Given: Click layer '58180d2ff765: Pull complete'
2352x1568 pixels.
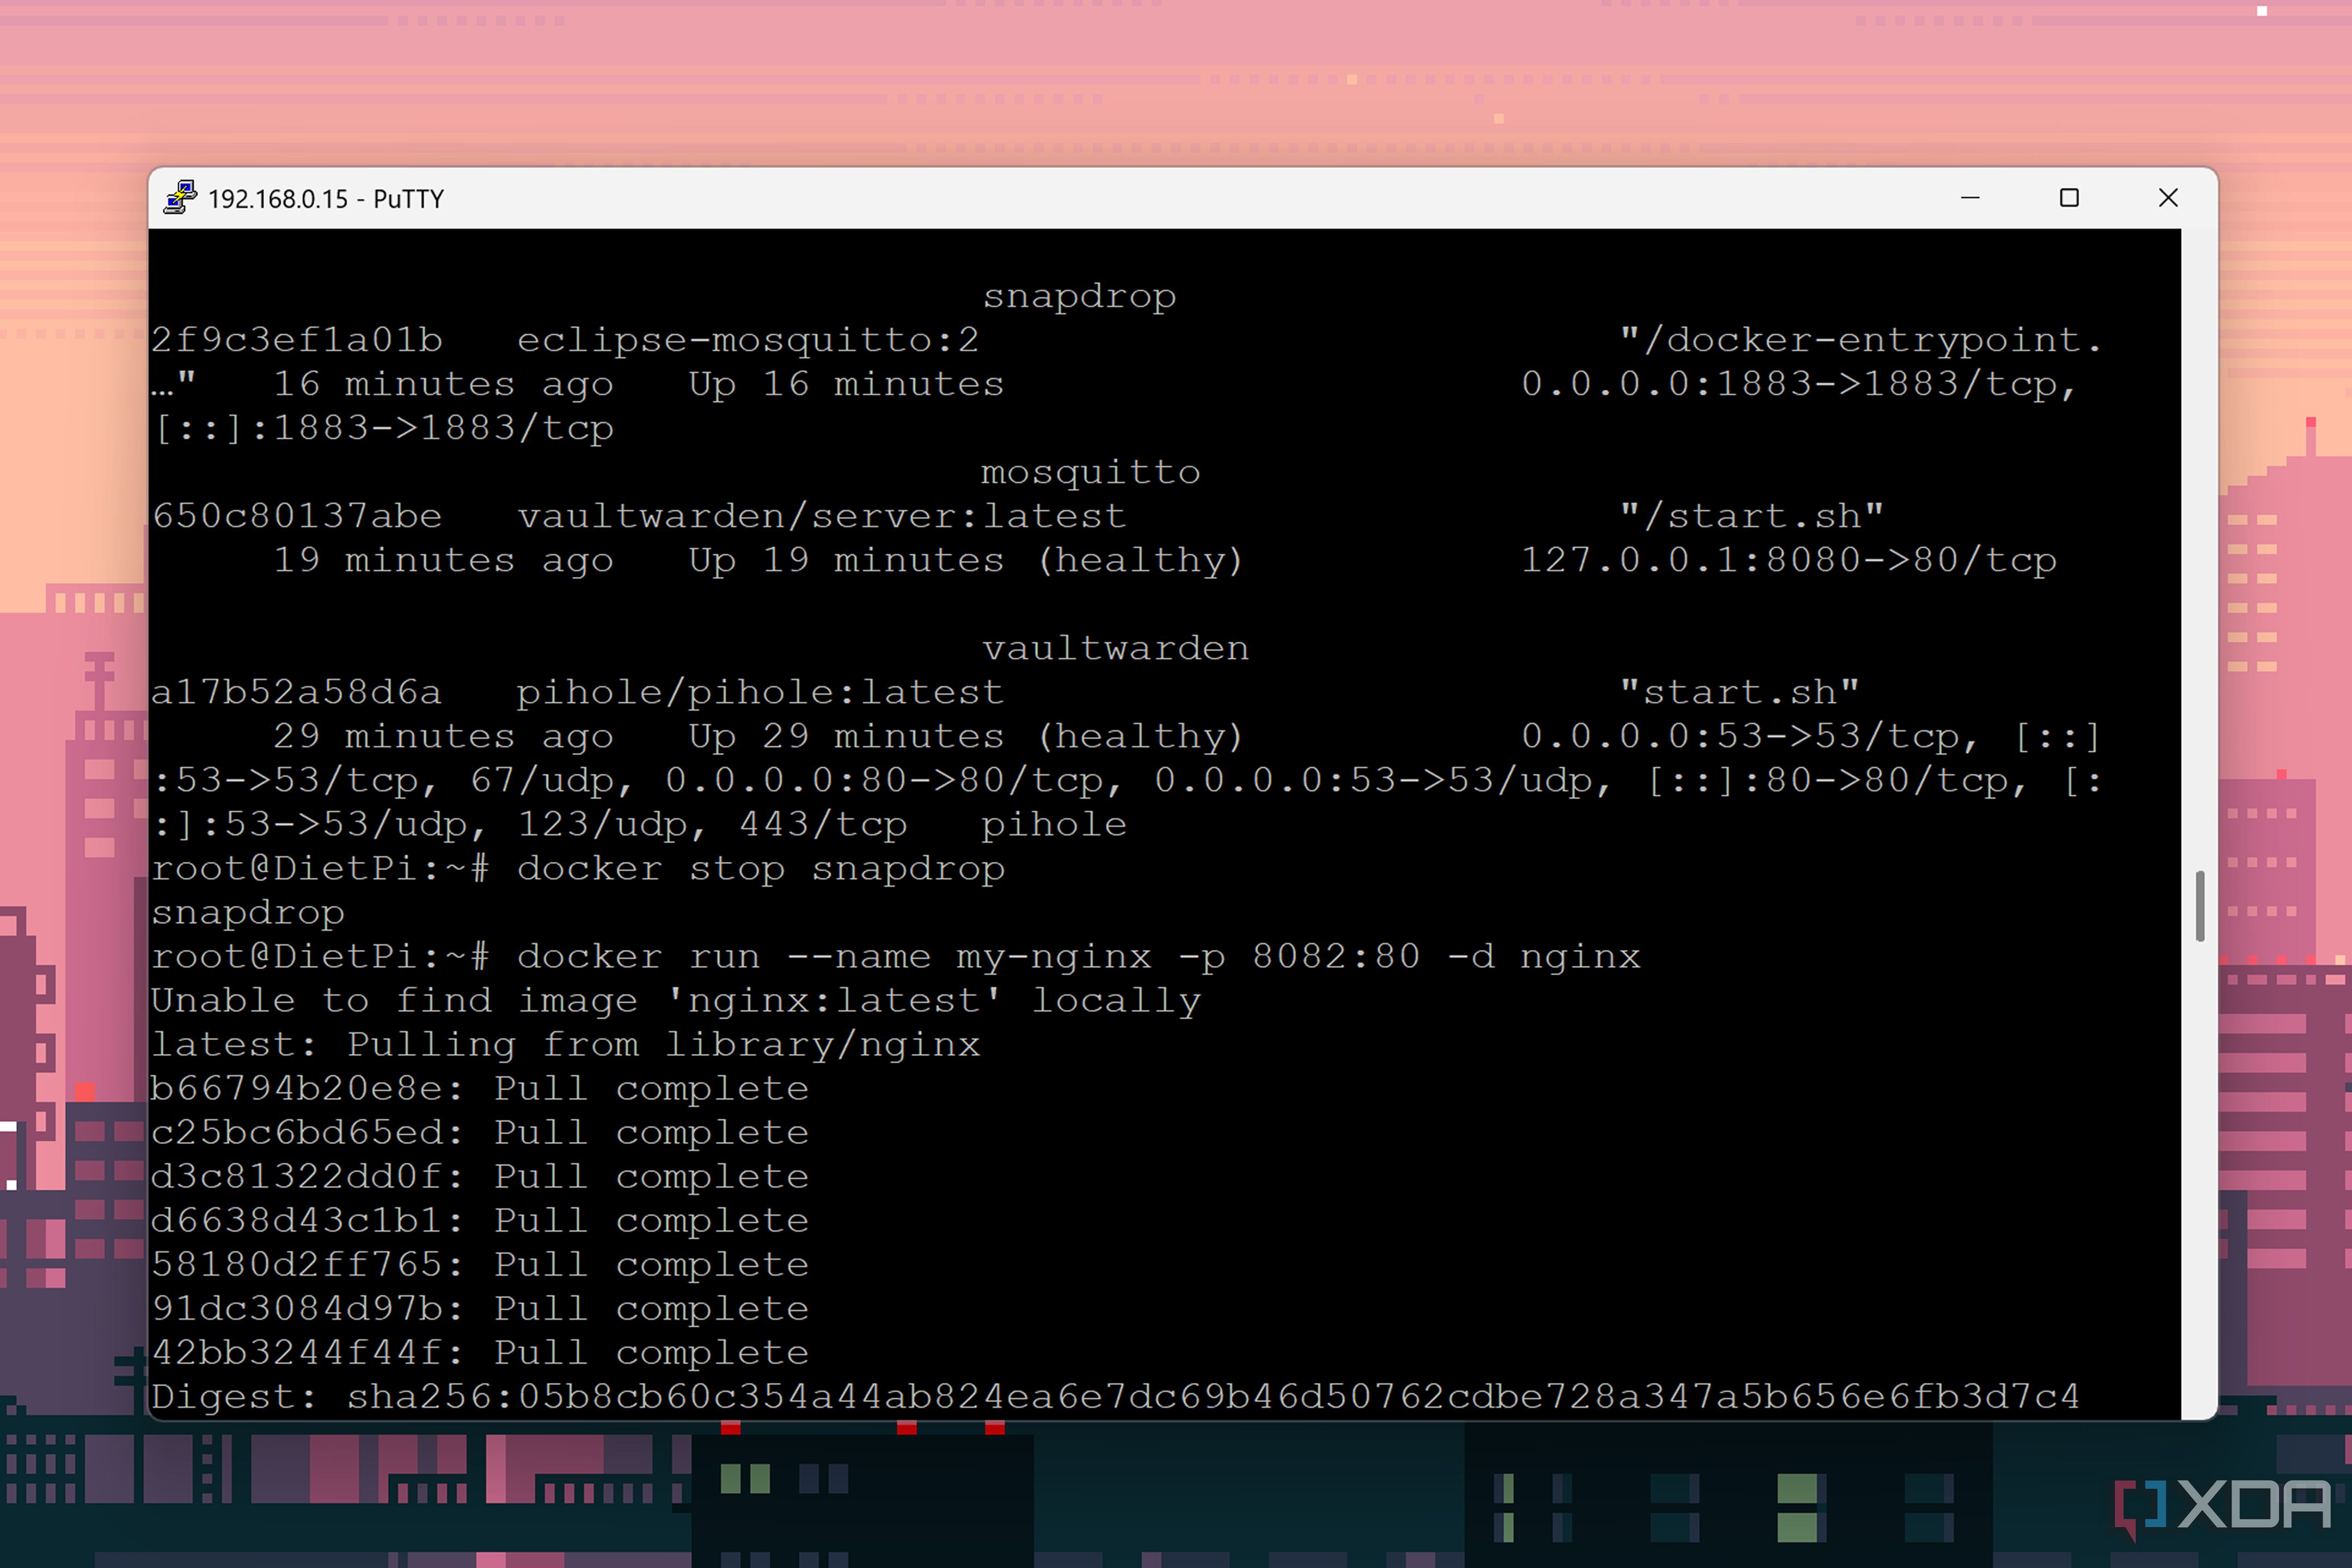Looking at the screenshot, I should coord(480,1264).
